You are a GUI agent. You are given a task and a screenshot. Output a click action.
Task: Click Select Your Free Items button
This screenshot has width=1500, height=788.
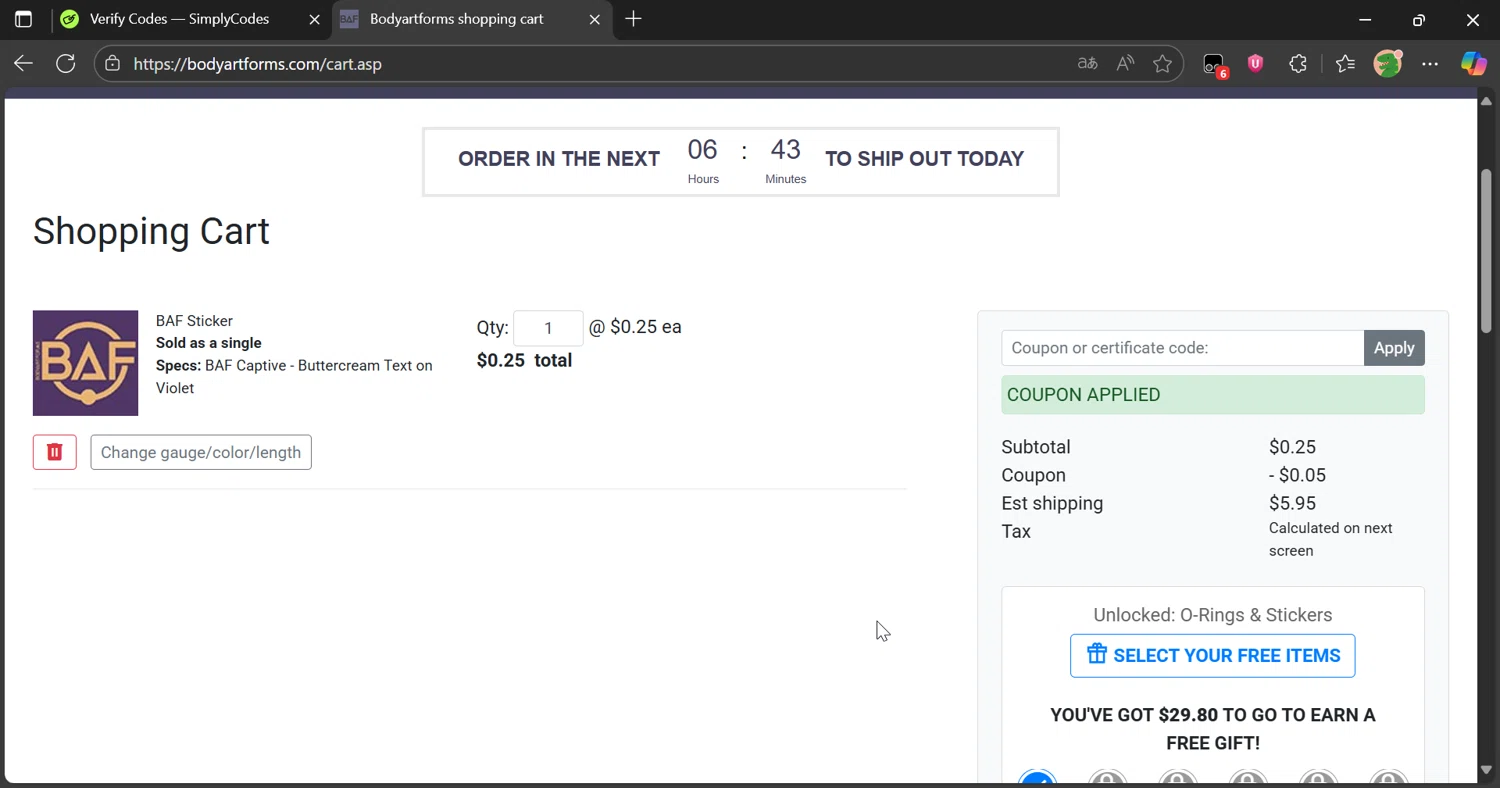pos(1213,656)
